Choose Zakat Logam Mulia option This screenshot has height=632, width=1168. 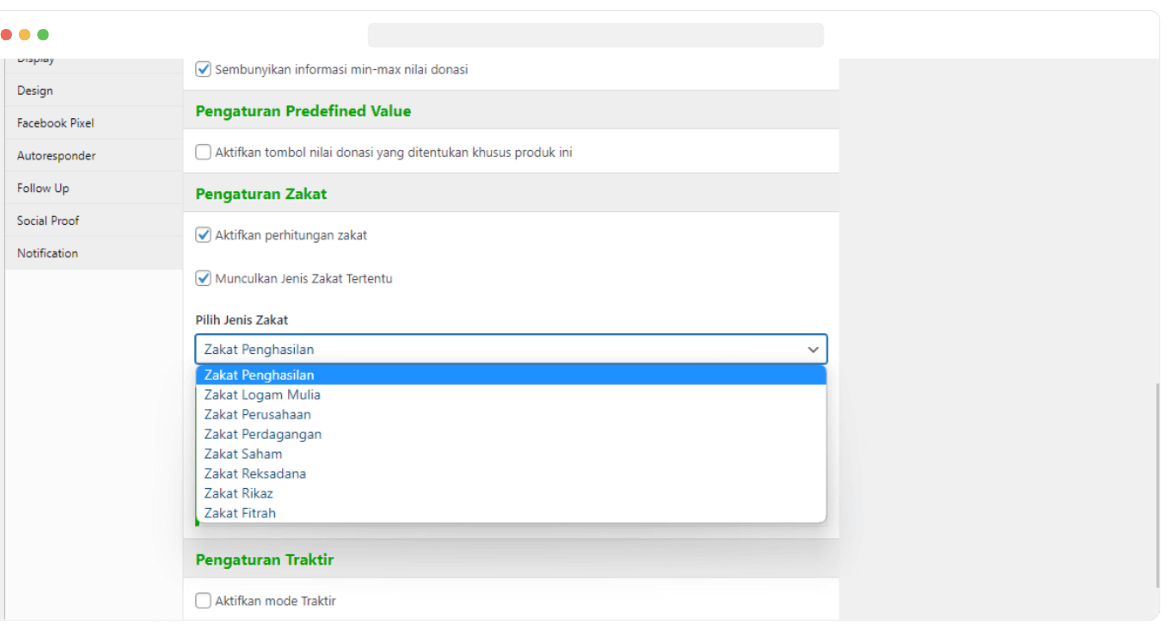click(x=262, y=395)
